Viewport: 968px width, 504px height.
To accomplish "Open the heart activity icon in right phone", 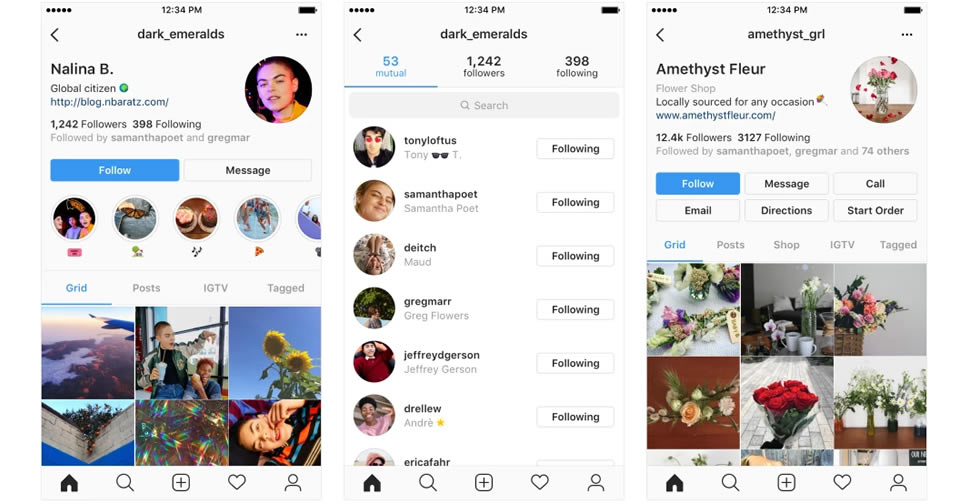I will (x=842, y=482).
